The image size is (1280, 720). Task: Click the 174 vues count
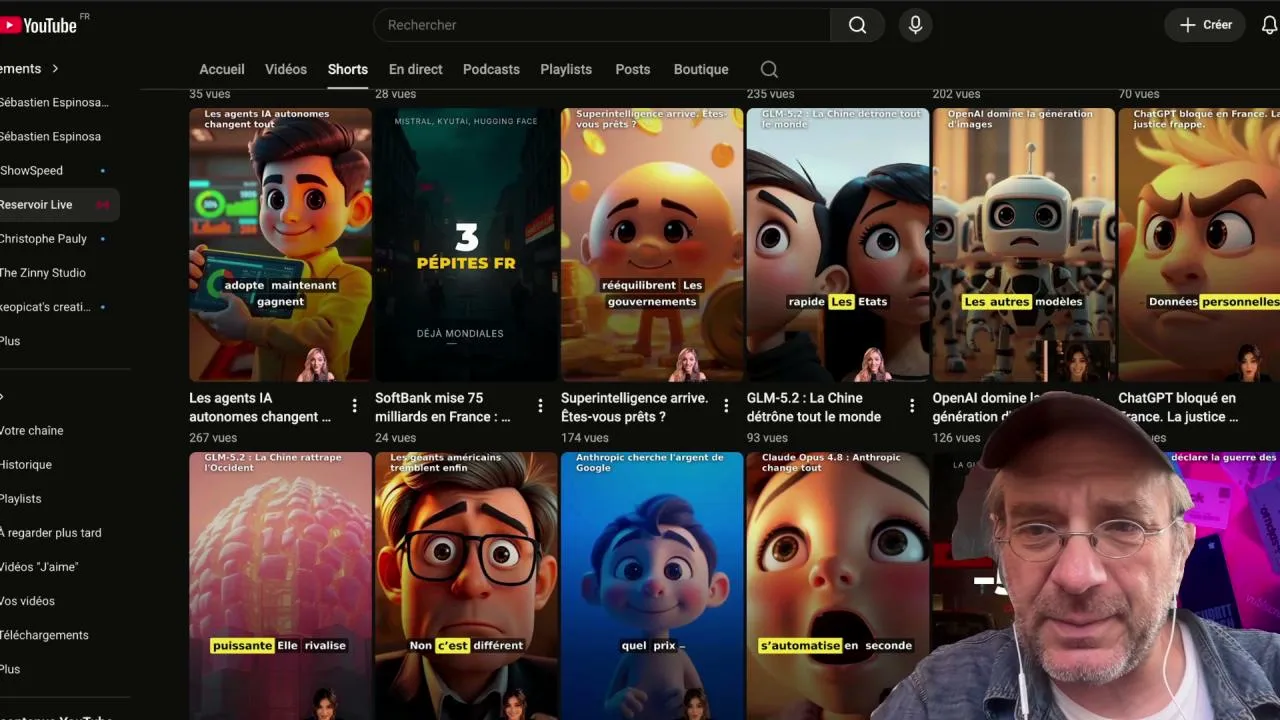[585, 438]
